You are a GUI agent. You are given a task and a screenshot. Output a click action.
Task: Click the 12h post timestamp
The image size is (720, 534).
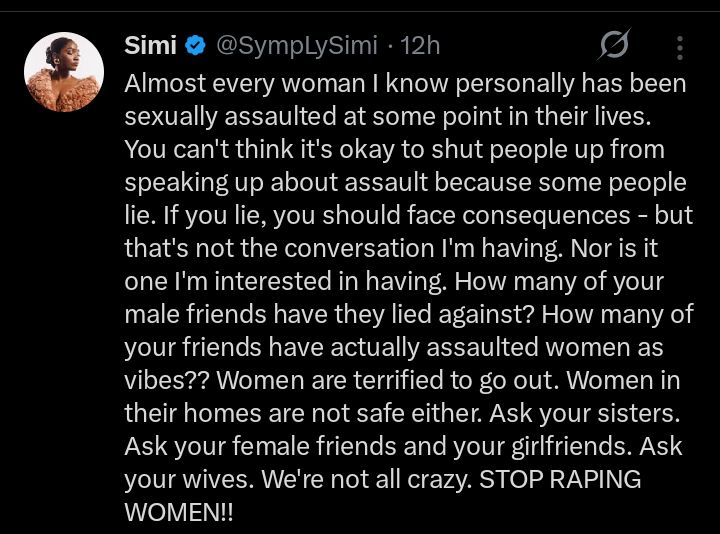tap(420, 46)
